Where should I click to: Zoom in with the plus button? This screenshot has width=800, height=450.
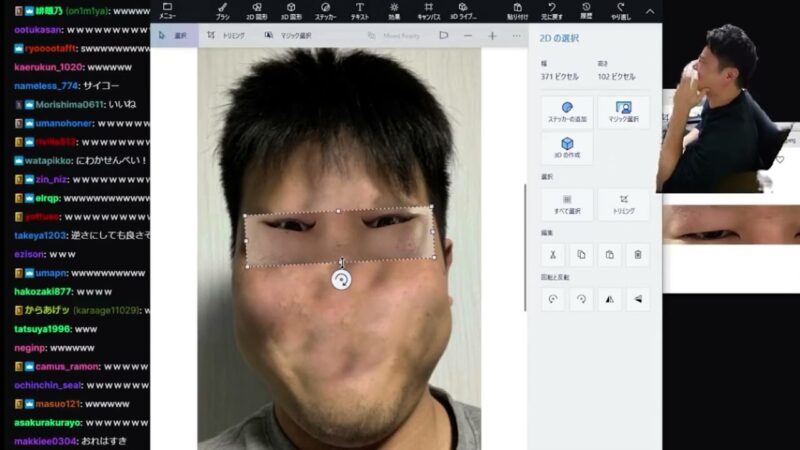pos(492,36)
